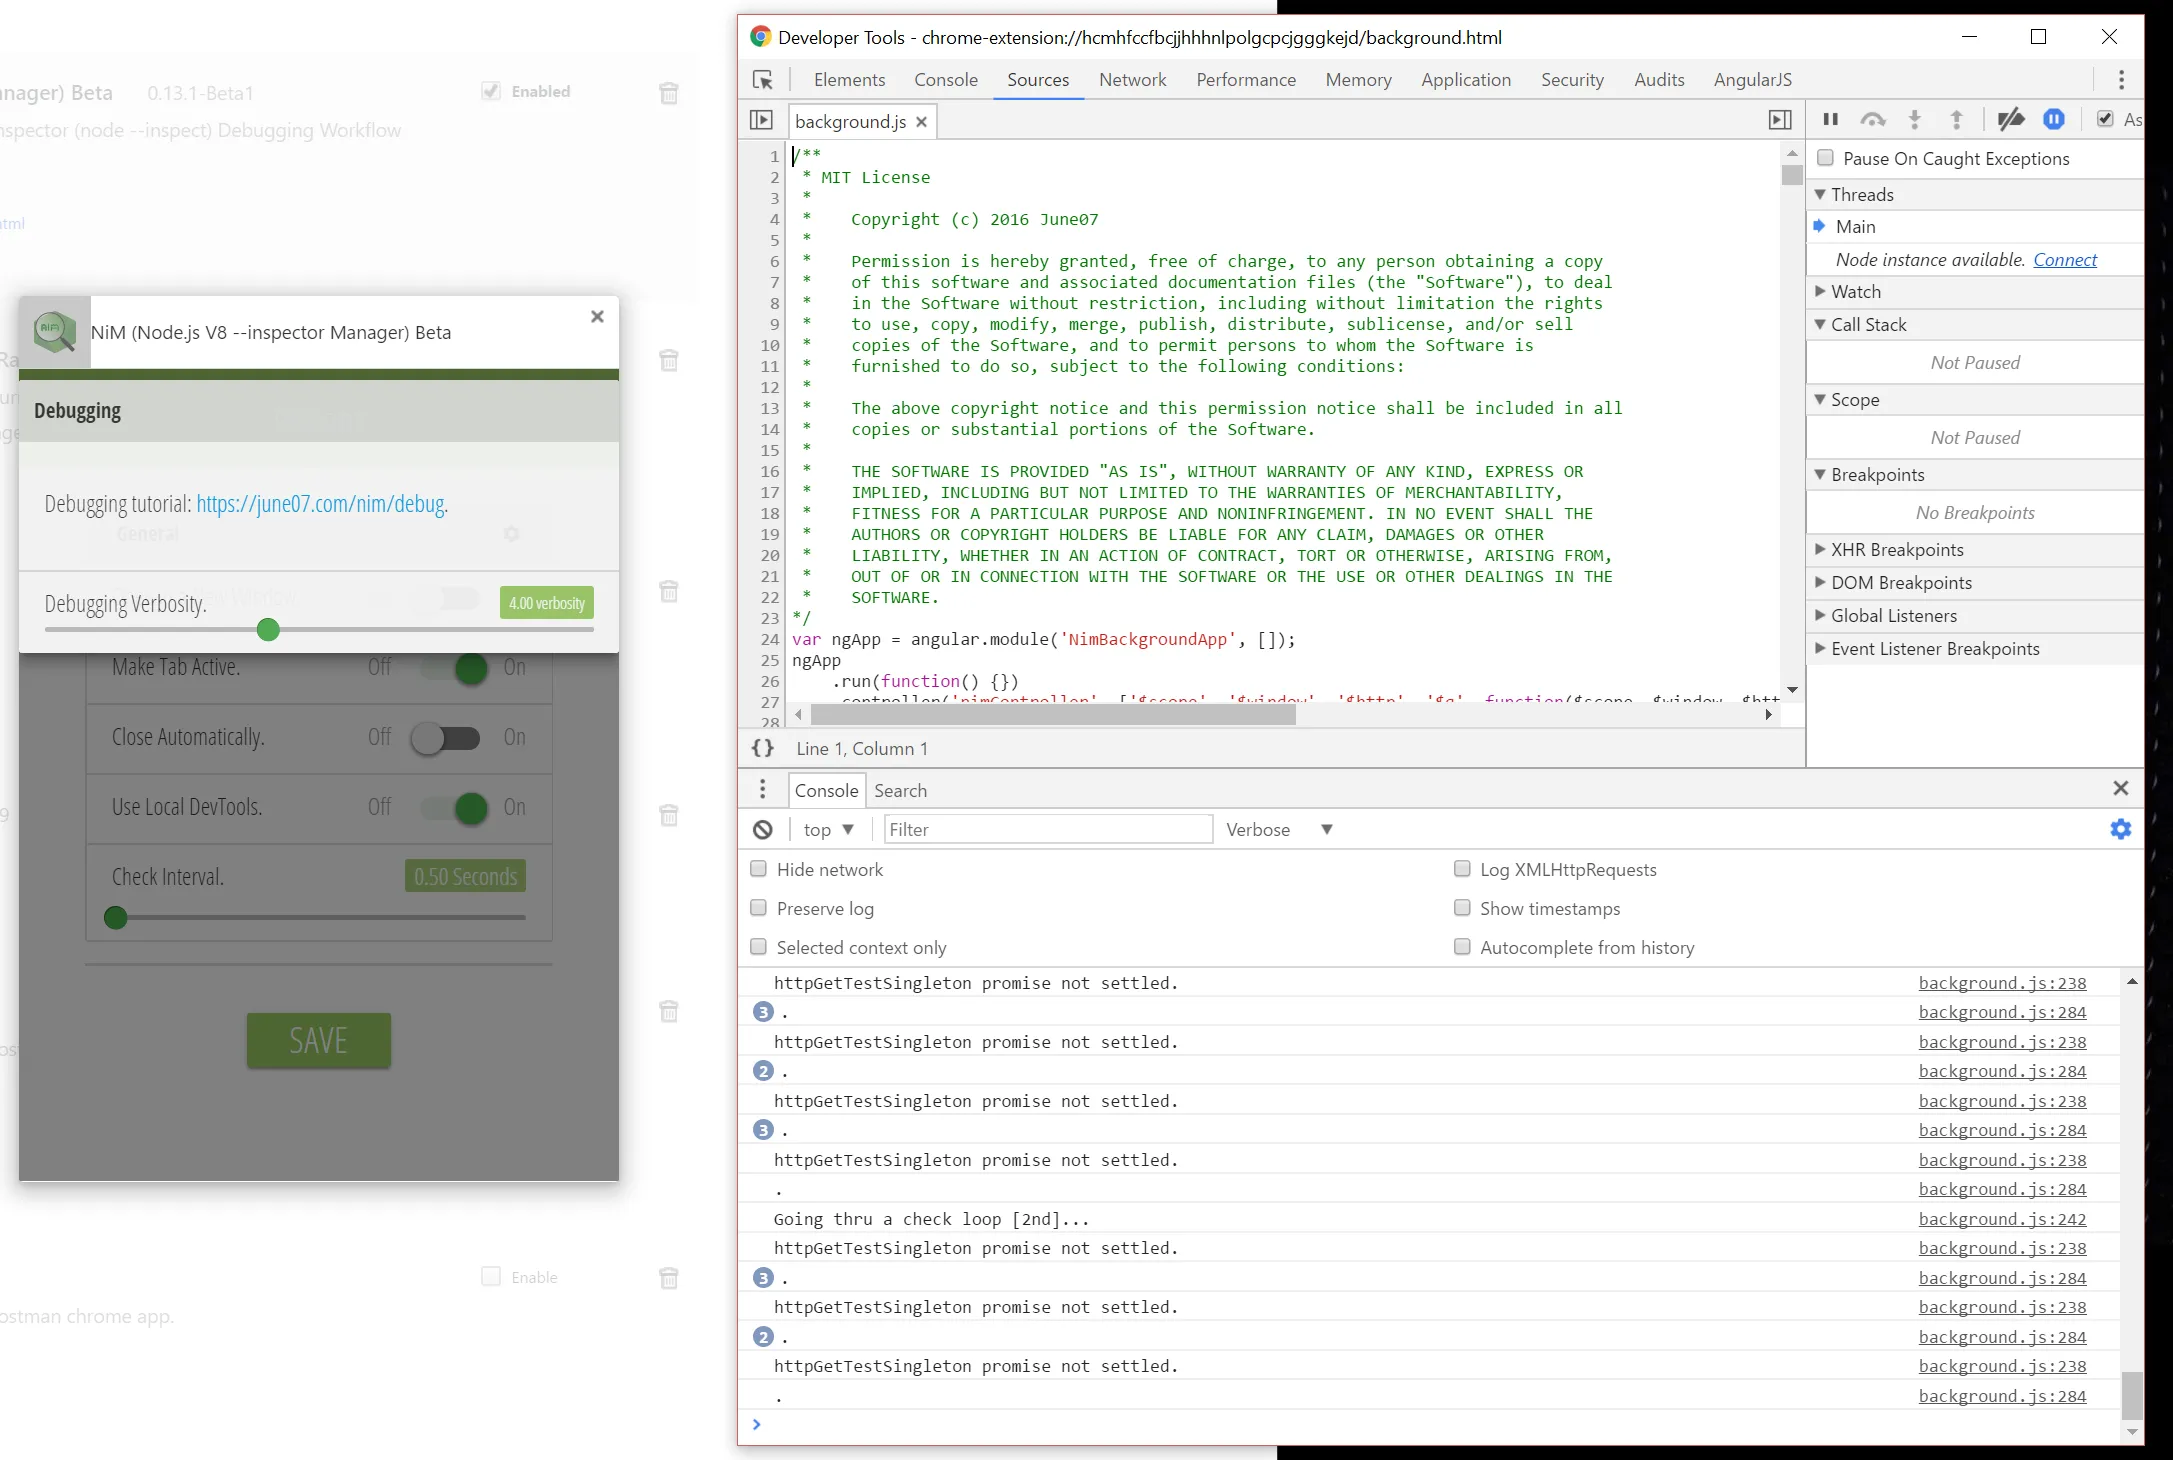Clear the console output
The image size is (2173, 1460).
763,829
